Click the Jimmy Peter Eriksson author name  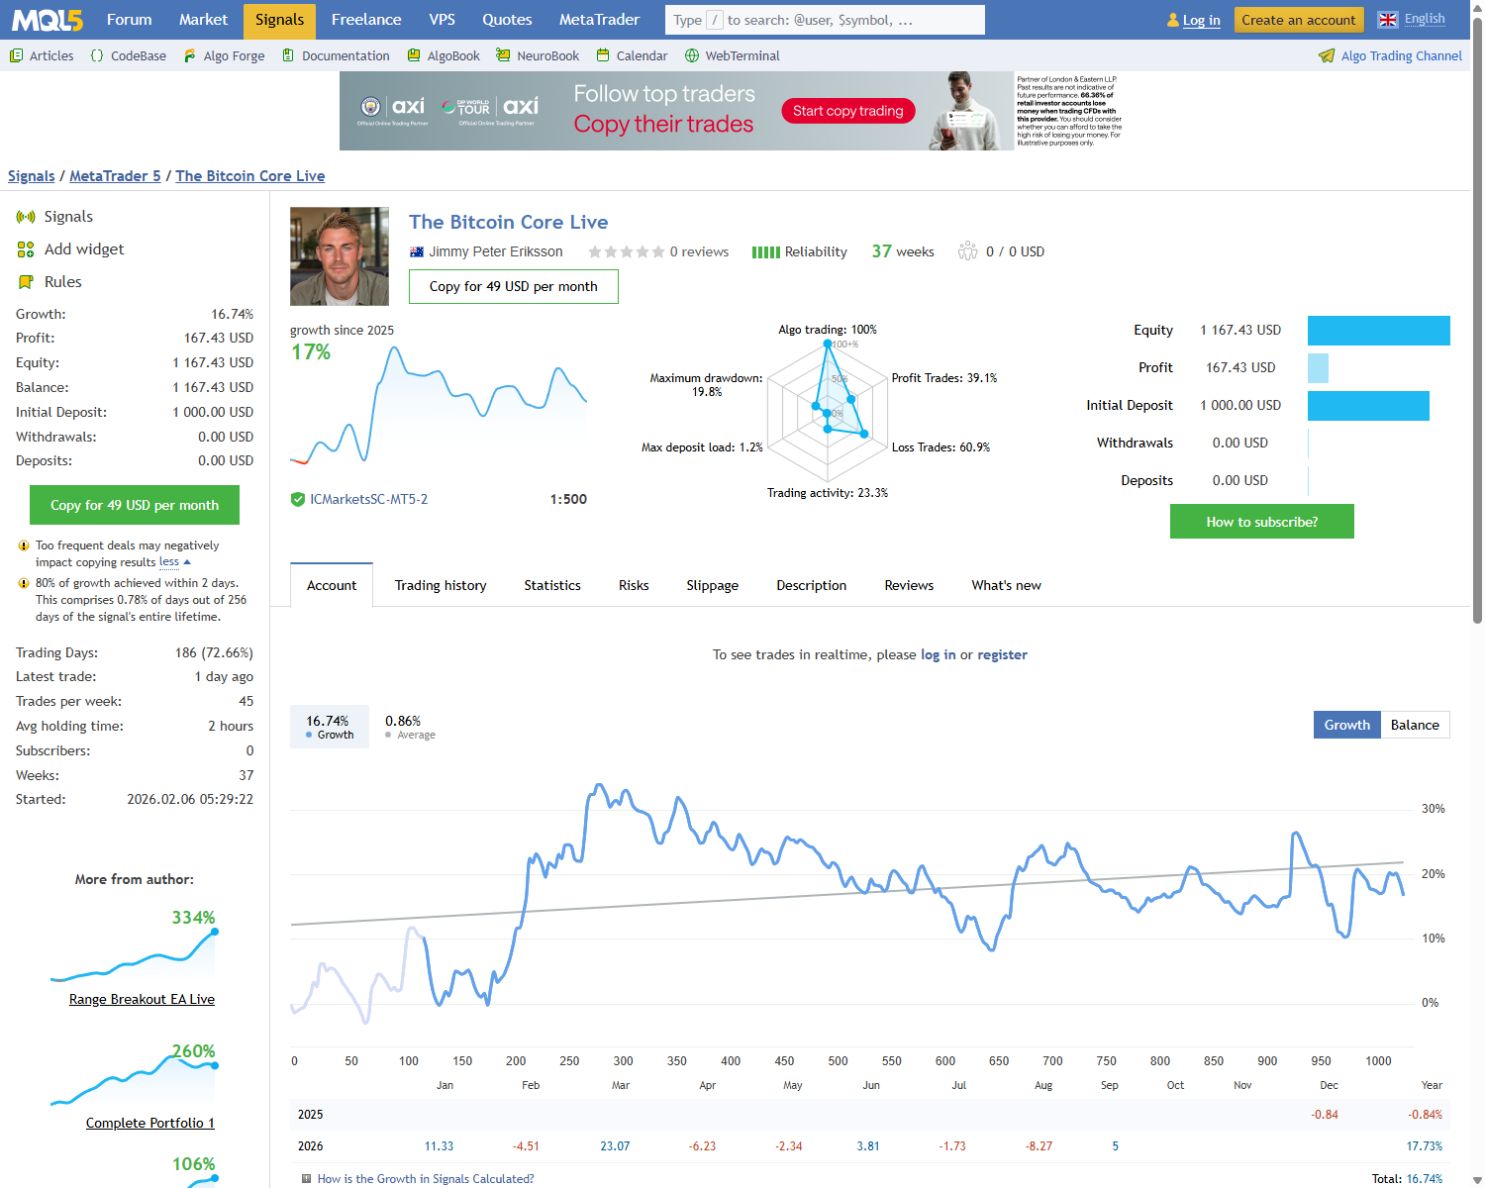[x=496, y=252]
